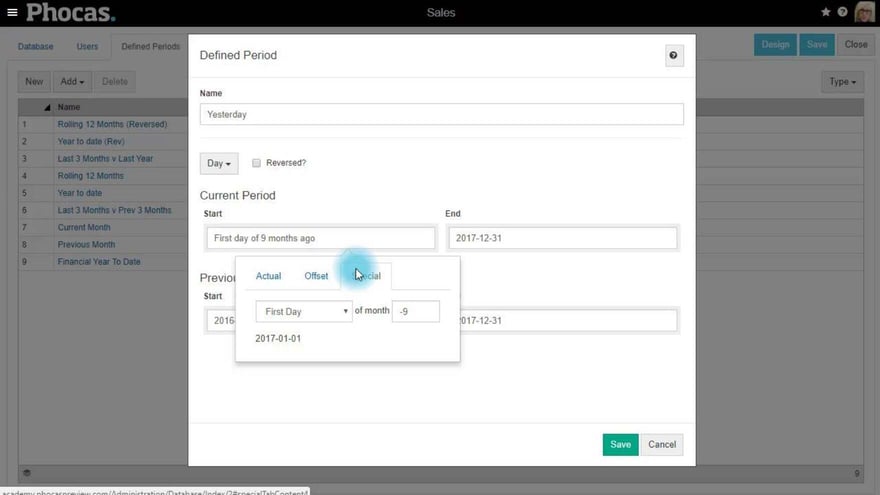The image size is (880, 495).
Task: Click the icon in the bottom-left footer
Action: point(27,473)
